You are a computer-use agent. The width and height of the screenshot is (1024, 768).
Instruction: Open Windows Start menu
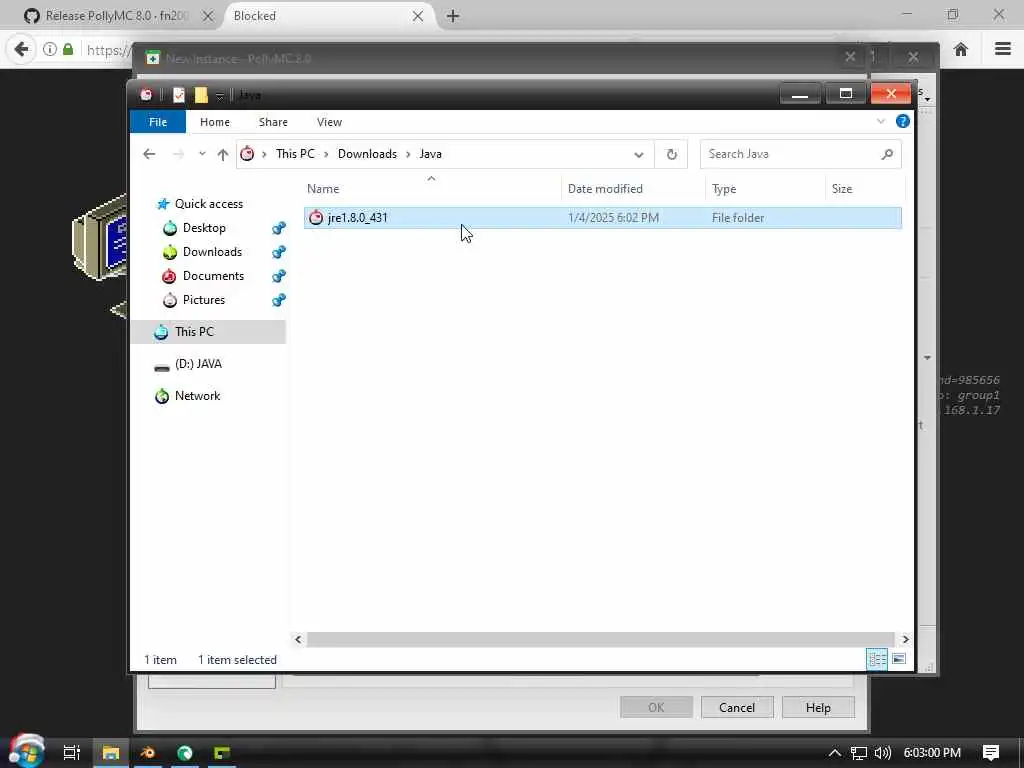tap(26, 752)
